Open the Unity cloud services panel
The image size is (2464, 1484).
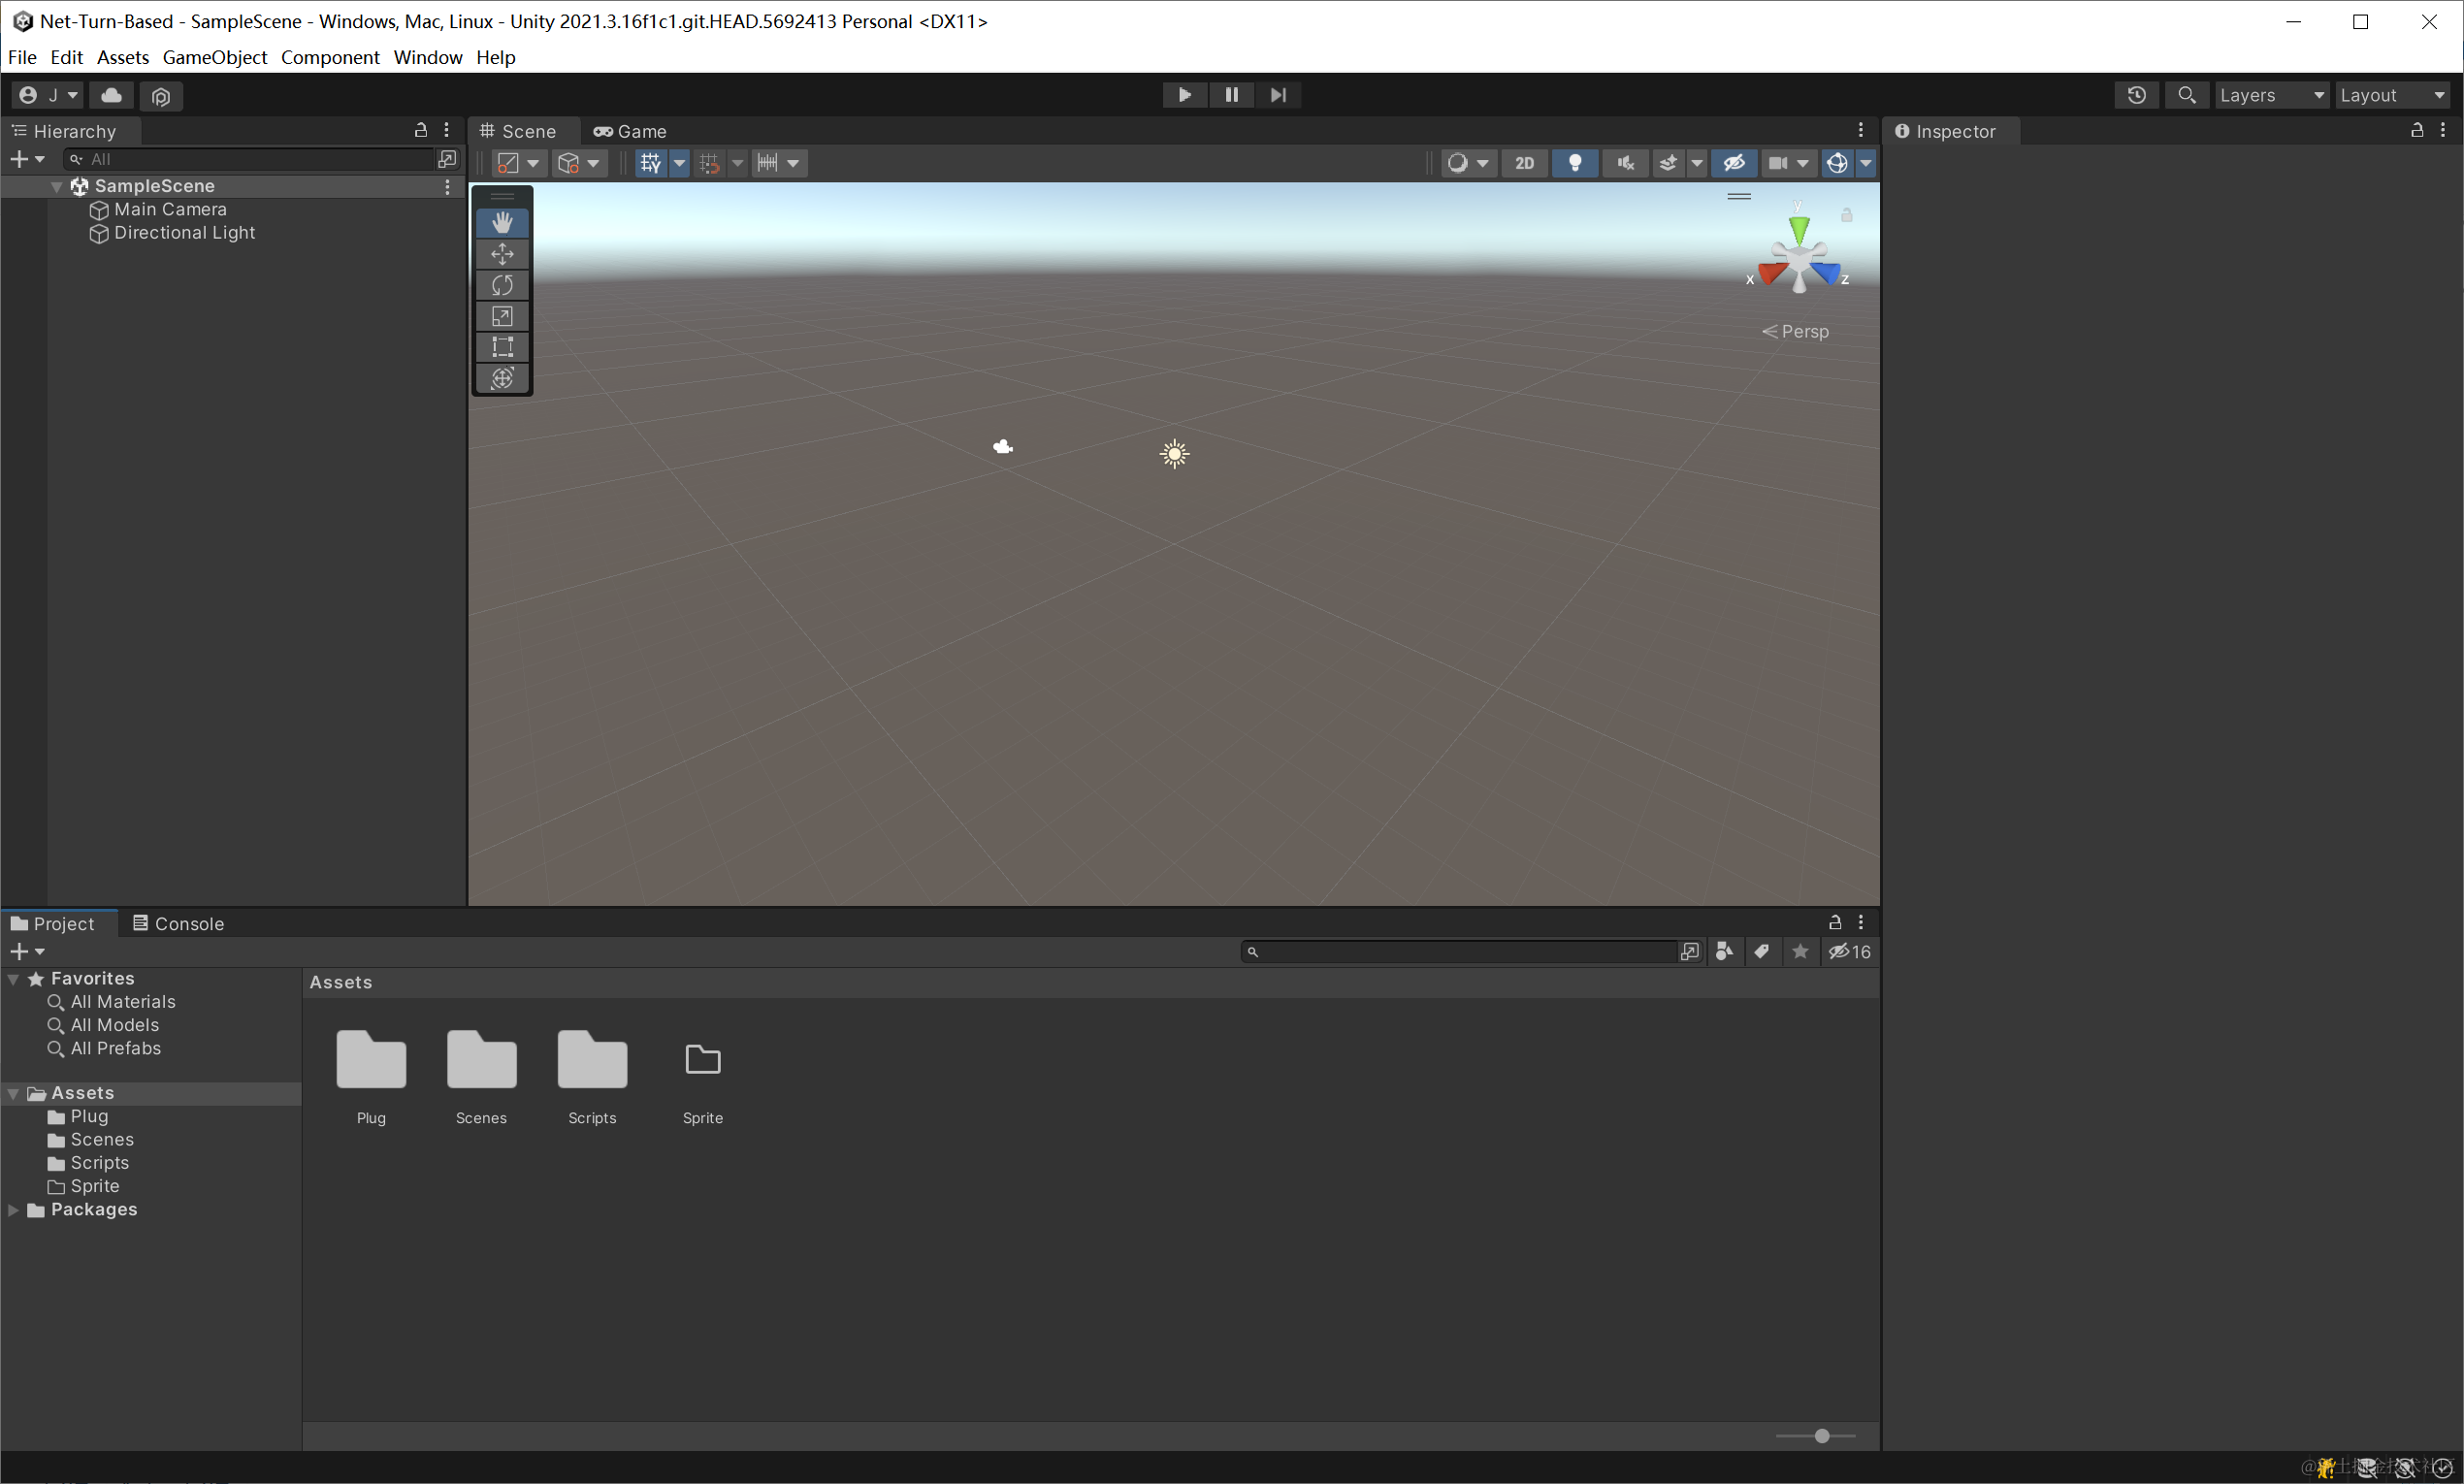tap(111, 95)
